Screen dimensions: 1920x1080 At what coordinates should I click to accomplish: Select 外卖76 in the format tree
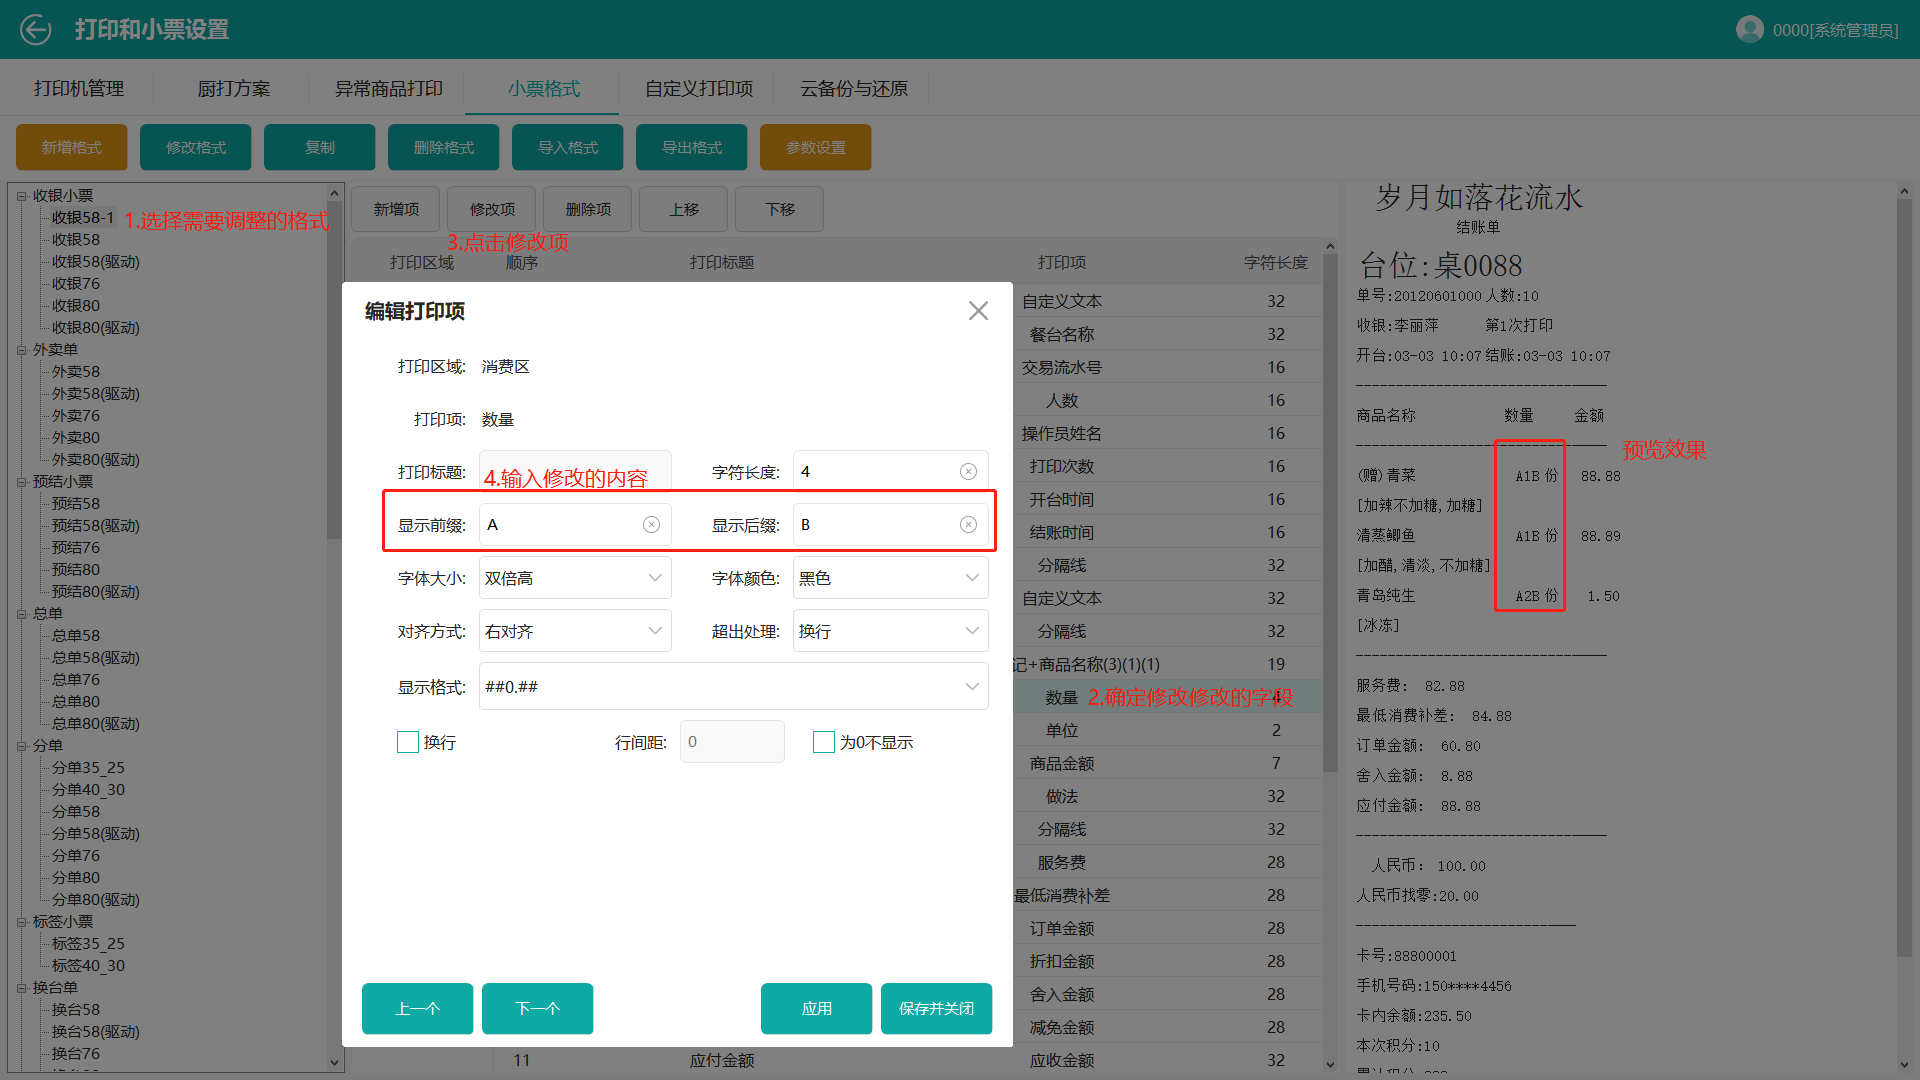pos(76,416)
